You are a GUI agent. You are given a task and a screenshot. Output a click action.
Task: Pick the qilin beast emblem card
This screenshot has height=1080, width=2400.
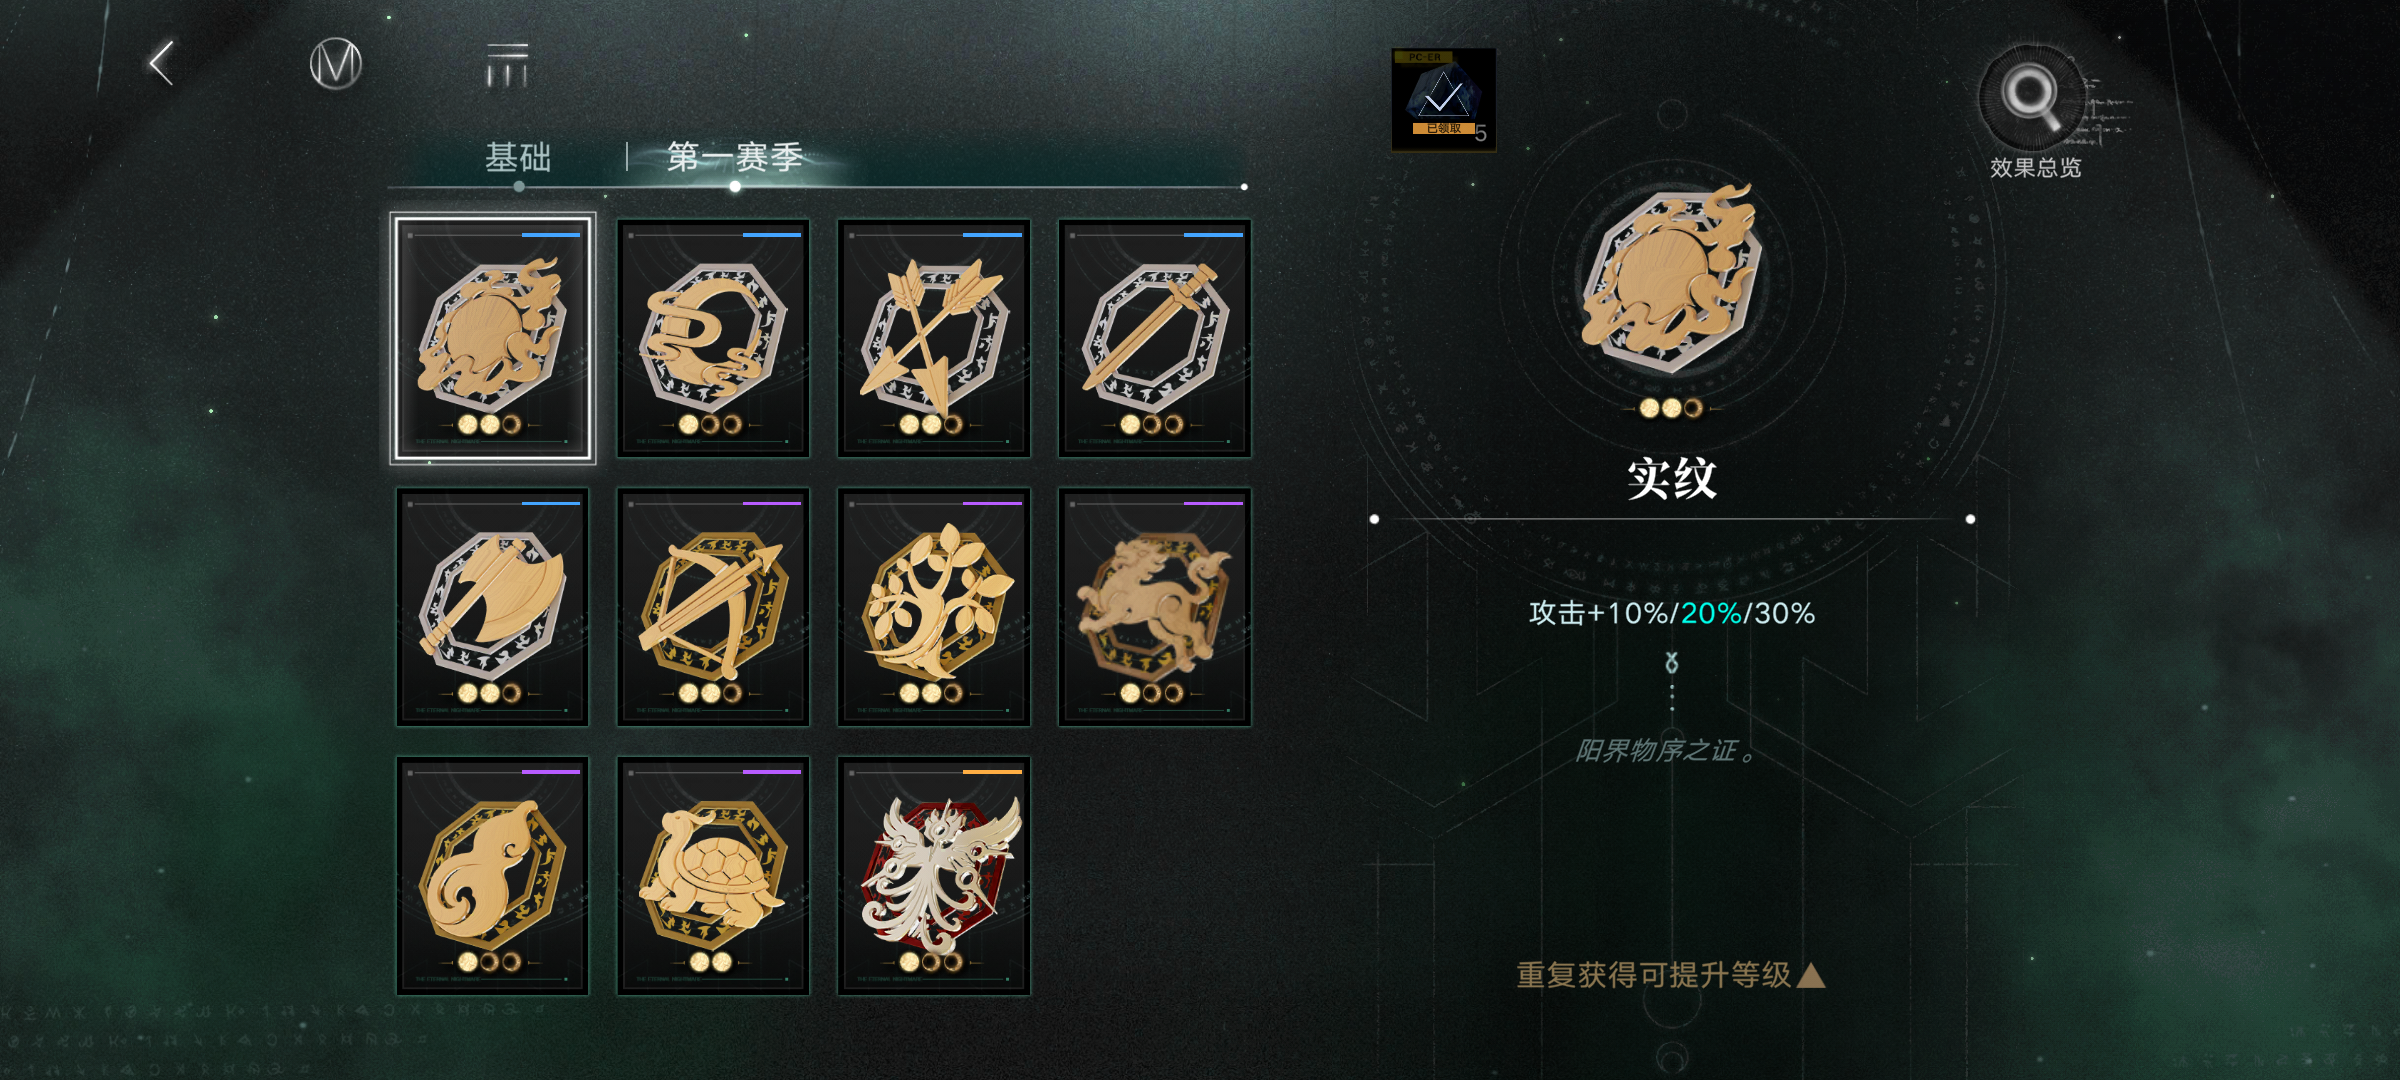pyautogui.click(x=1155, y=607)
